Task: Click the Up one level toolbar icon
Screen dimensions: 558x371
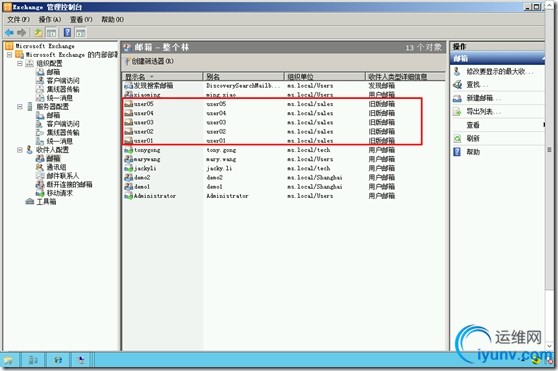Action: coord(38,33)
